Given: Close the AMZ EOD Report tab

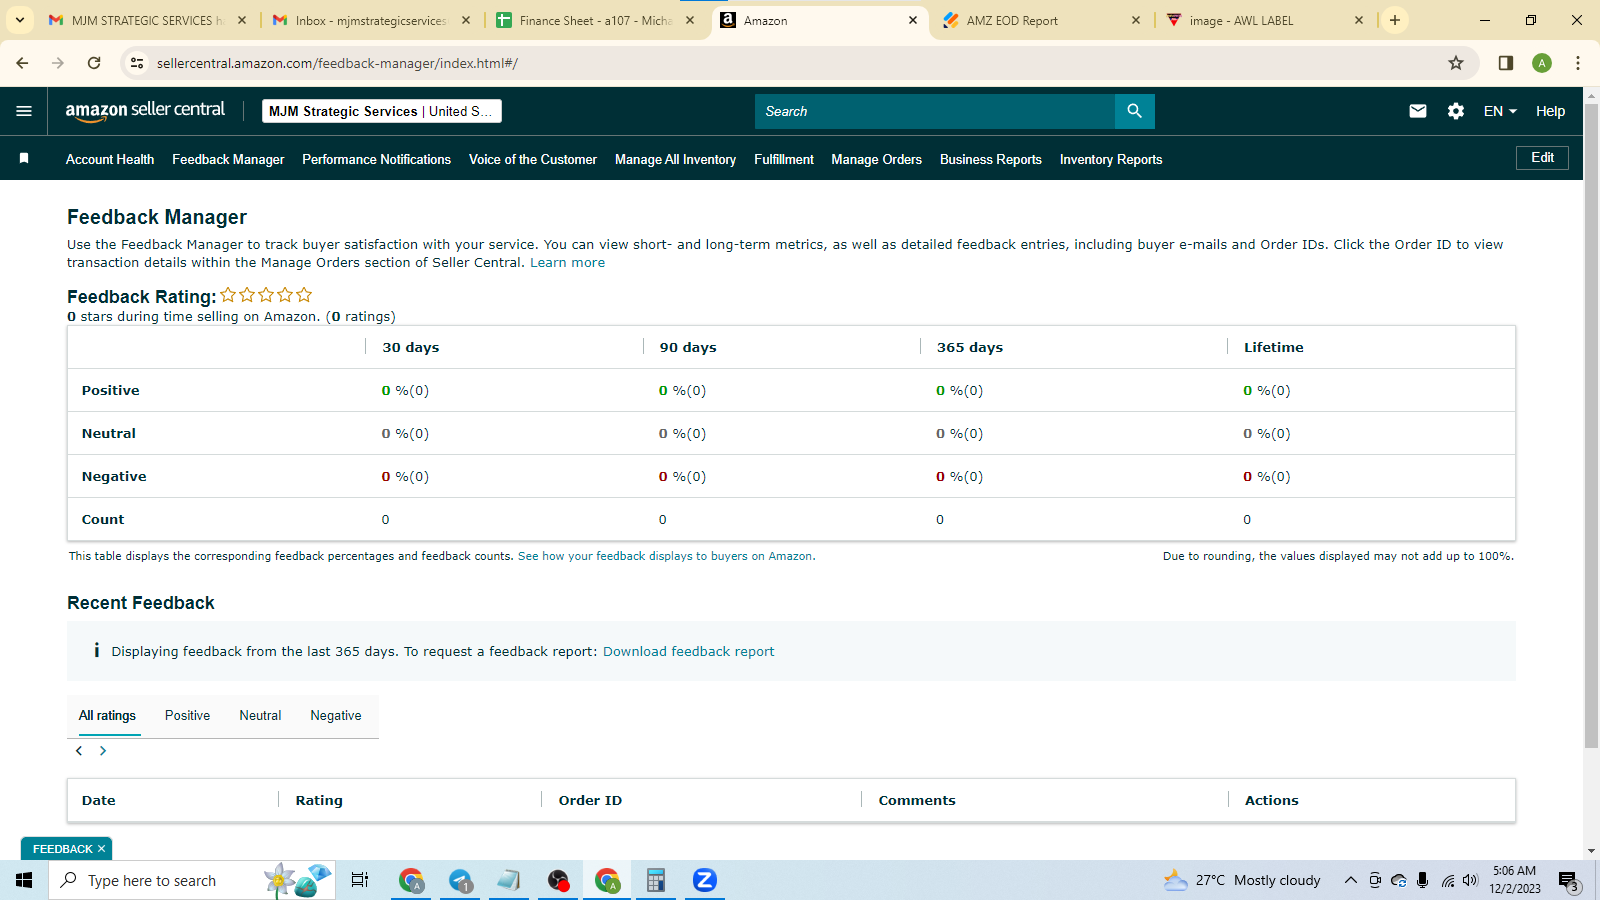Looking at the screenshot, I should [x=1136, y=20].
